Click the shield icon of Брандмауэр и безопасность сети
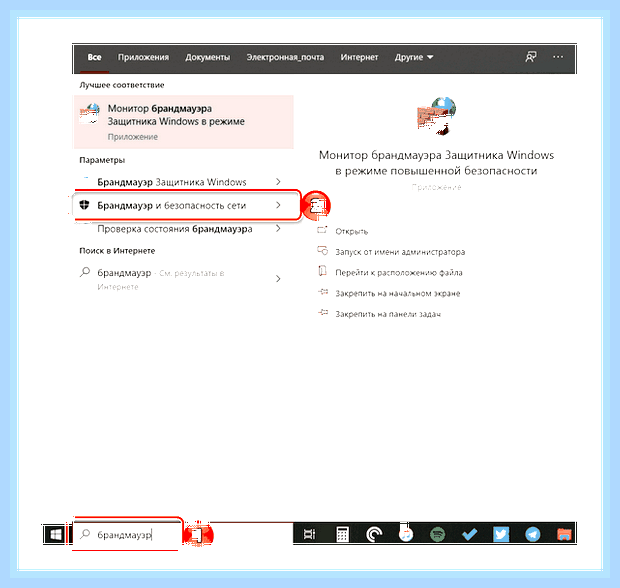Screen dimensions: 620x588 pos(84,205)
